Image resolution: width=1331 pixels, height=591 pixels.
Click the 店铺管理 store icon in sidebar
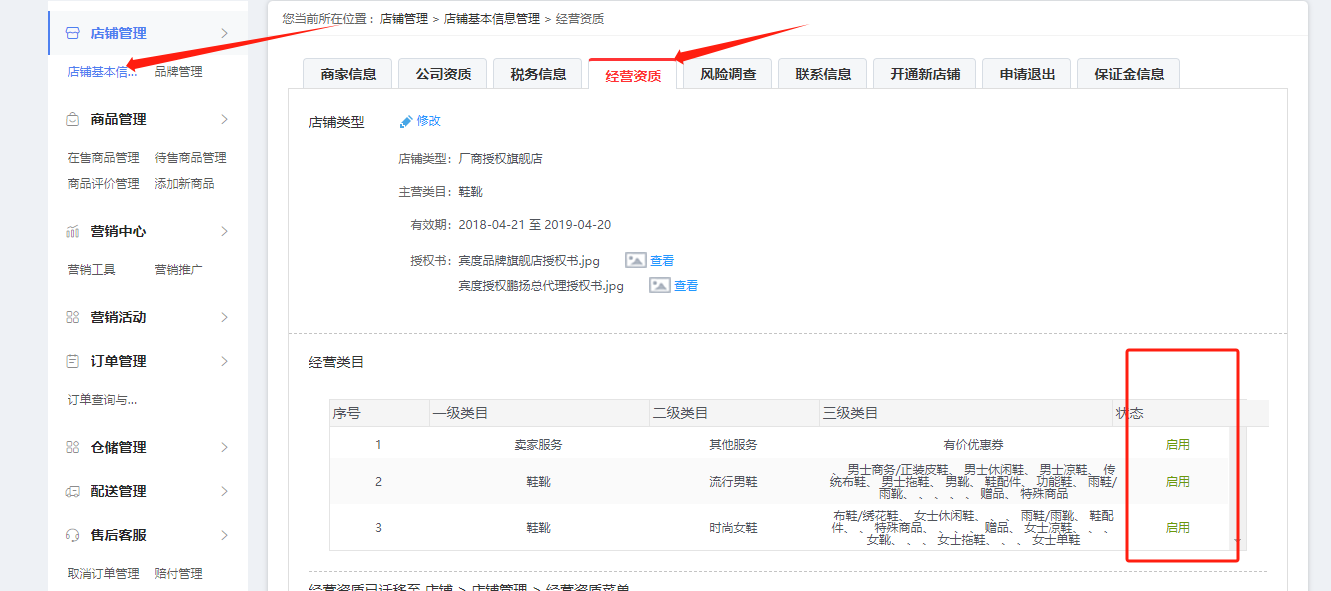(72, 33)
